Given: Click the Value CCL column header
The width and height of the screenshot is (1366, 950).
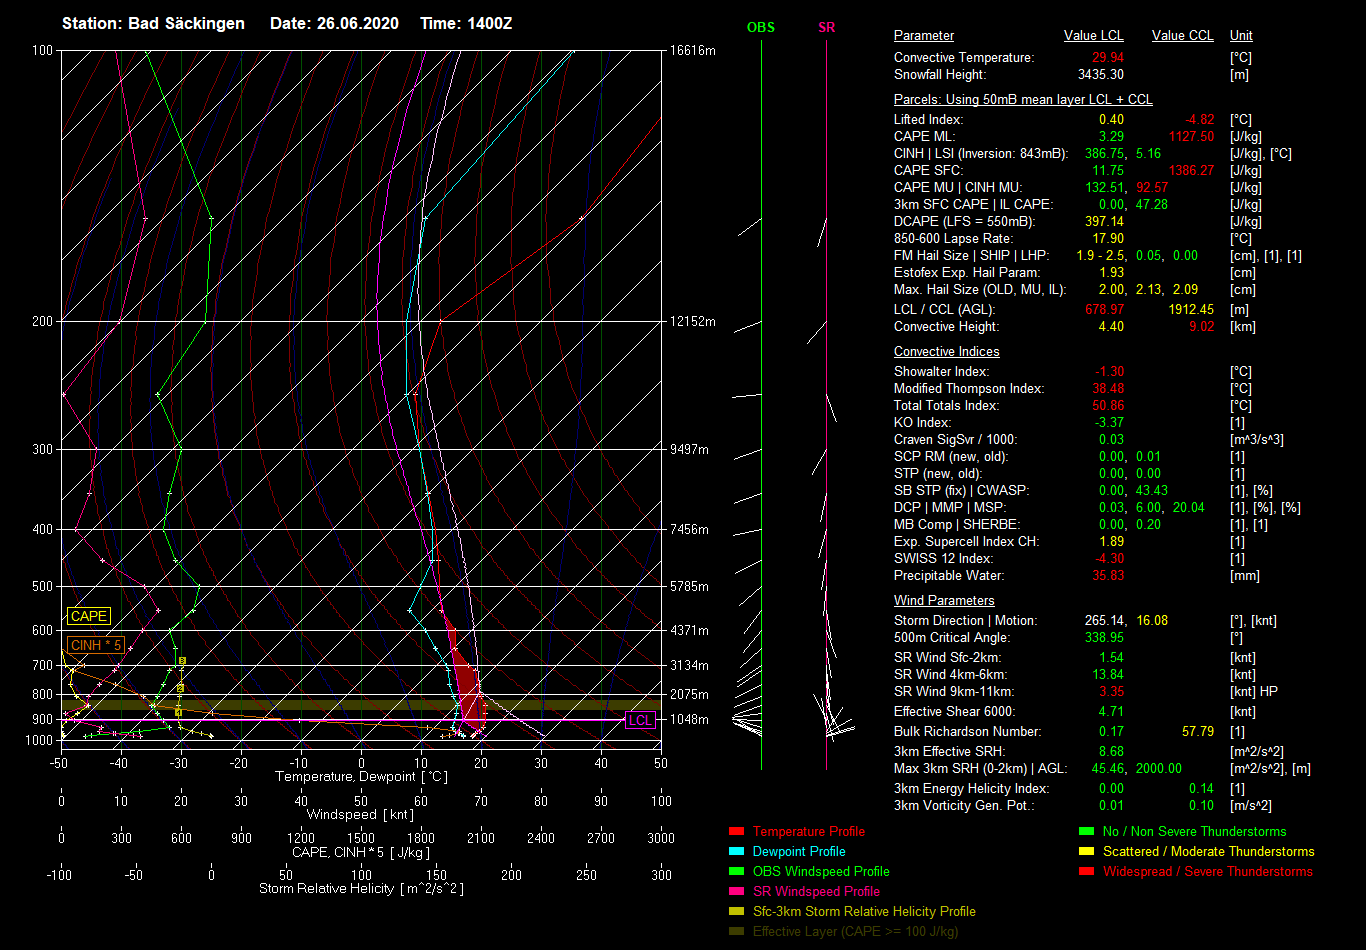Looking at the screenshot, I should [1182, 36].
